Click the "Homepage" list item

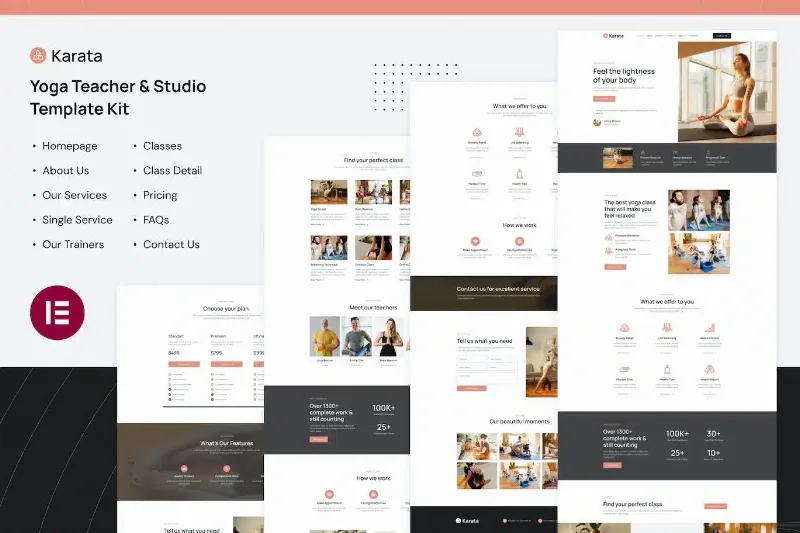70,146
